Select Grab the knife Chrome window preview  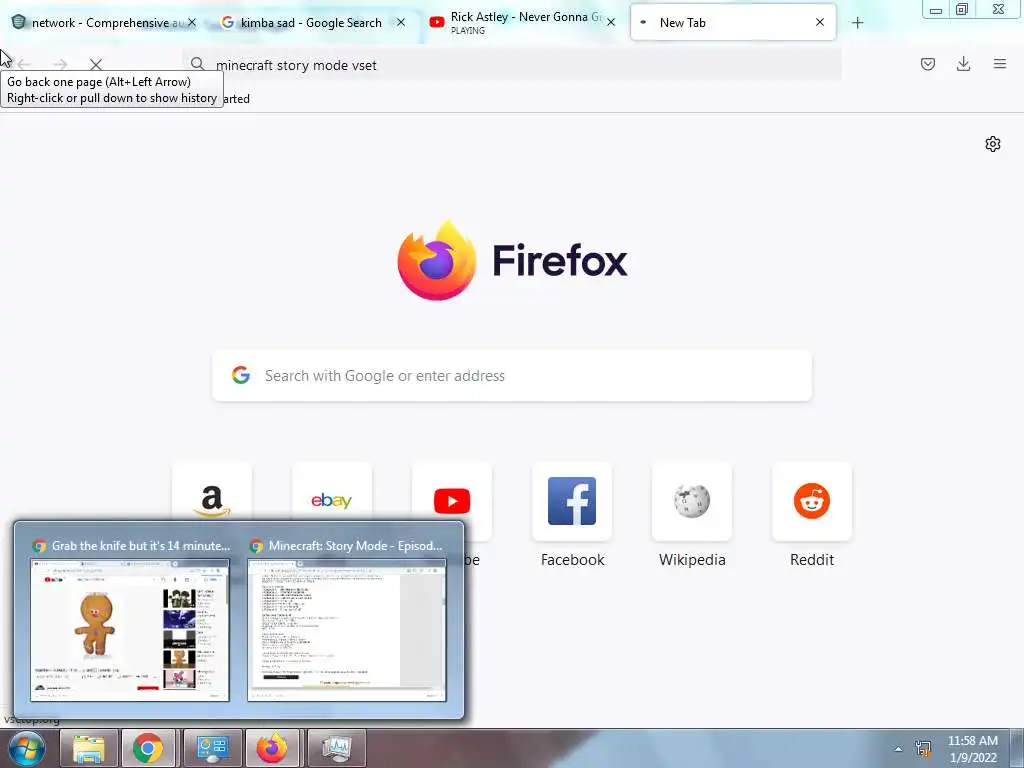130,630
